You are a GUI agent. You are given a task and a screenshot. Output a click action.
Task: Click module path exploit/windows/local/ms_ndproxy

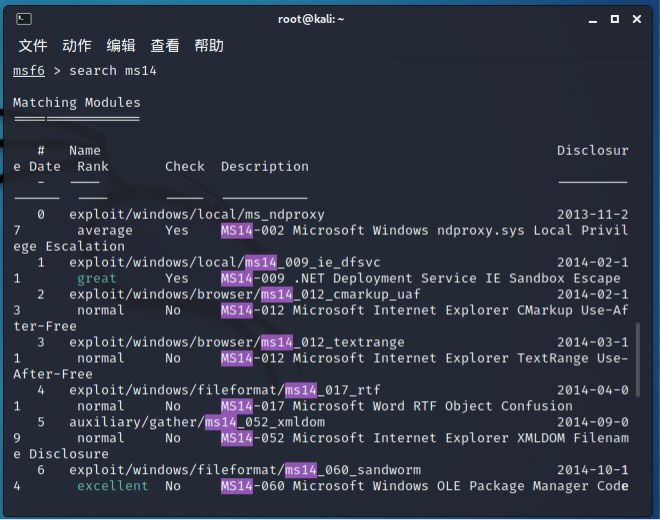tap(197, 215)
